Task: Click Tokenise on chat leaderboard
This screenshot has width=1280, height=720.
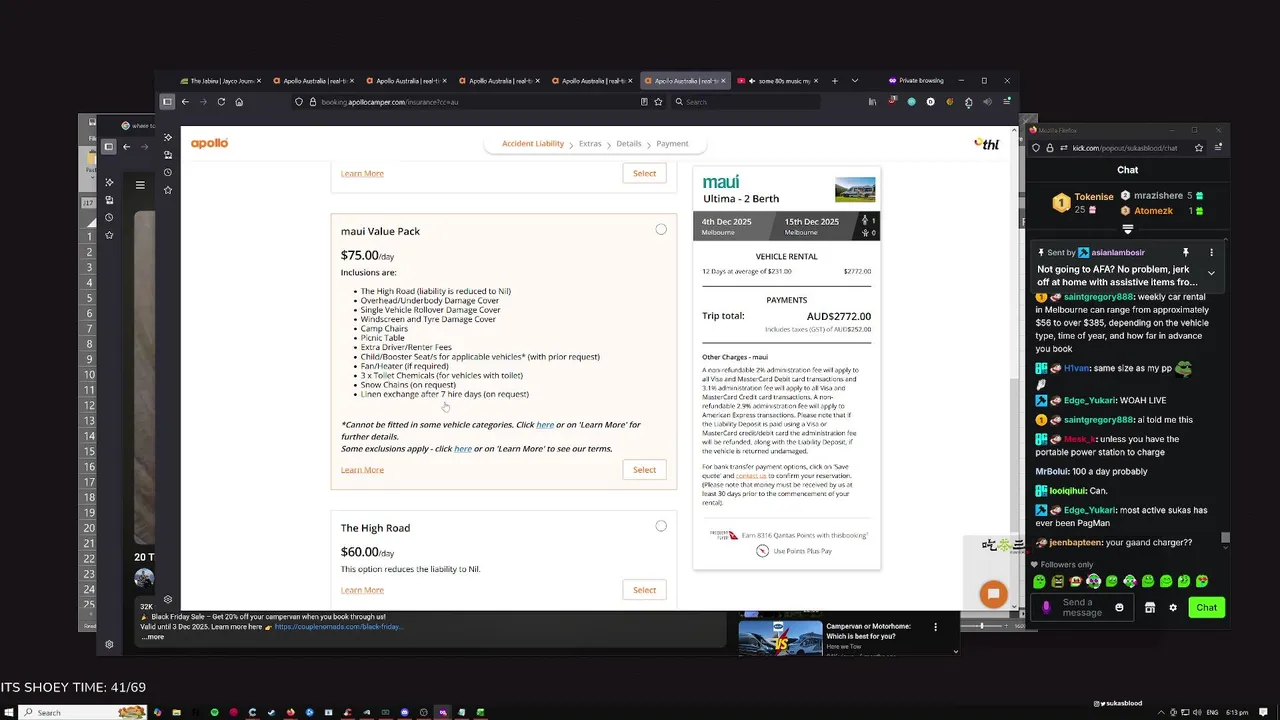Action: click(x=1094, y=197)
